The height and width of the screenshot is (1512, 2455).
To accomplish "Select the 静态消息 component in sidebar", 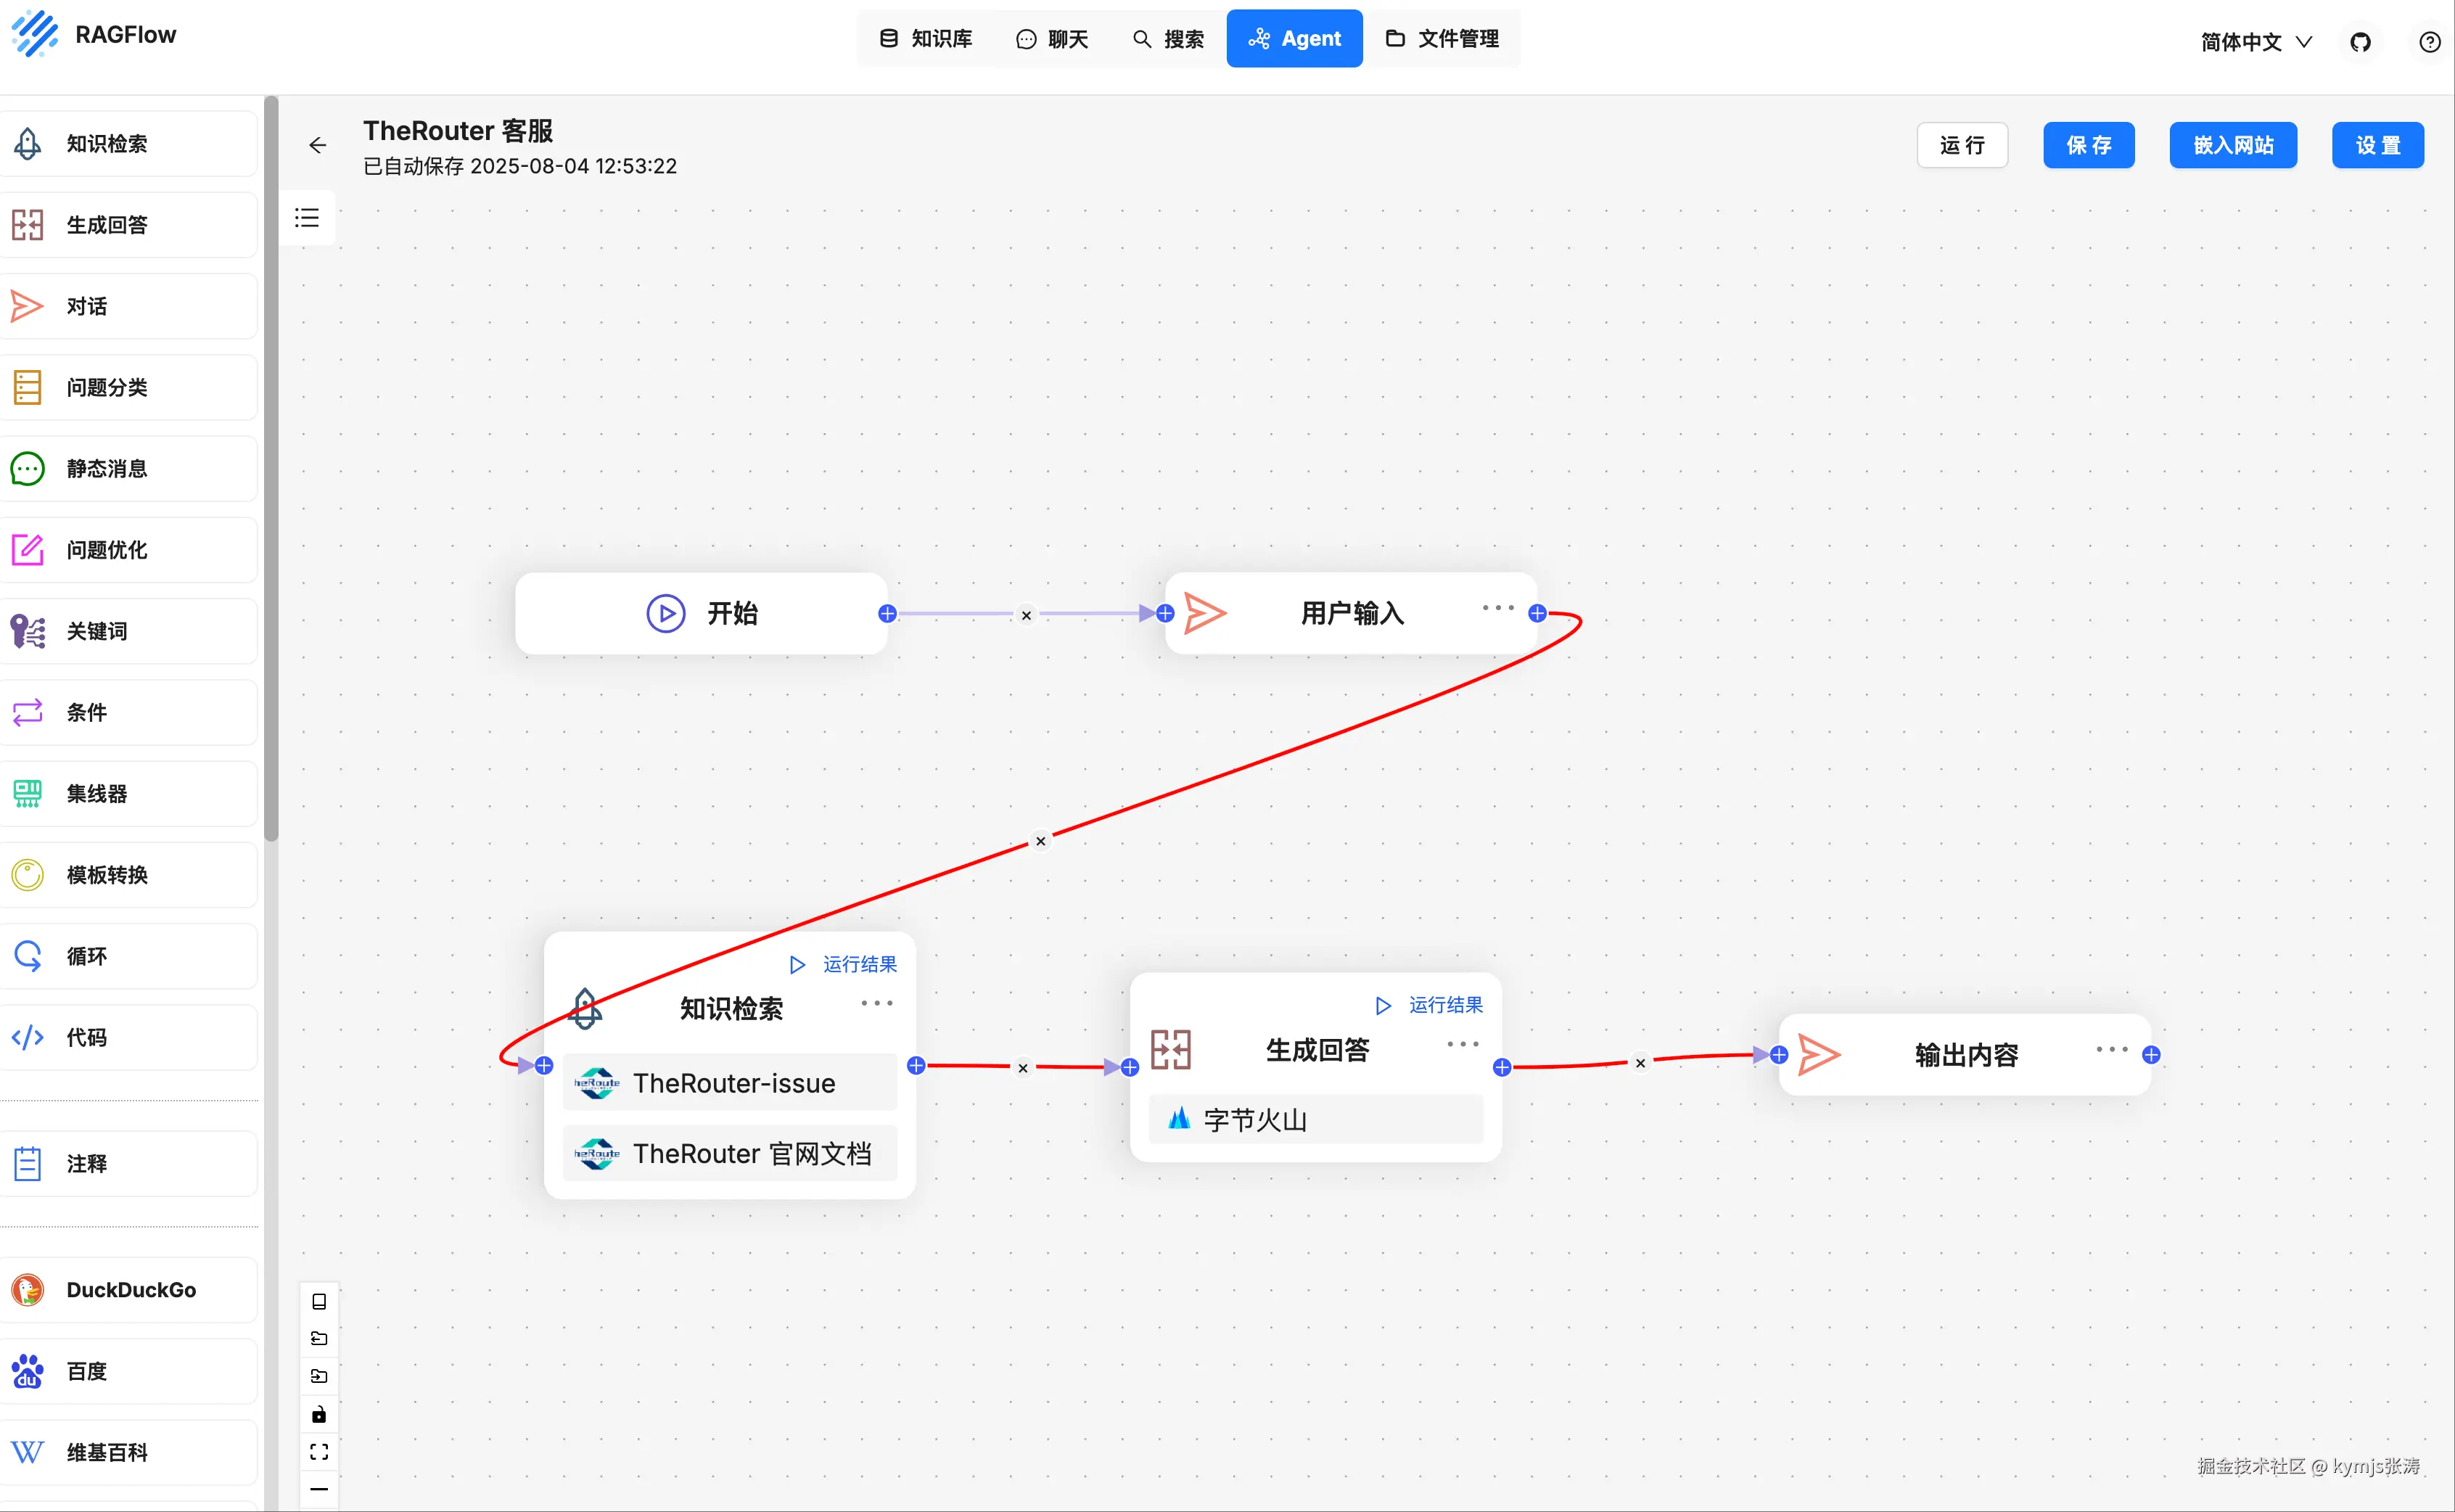I will coord(129,468).
